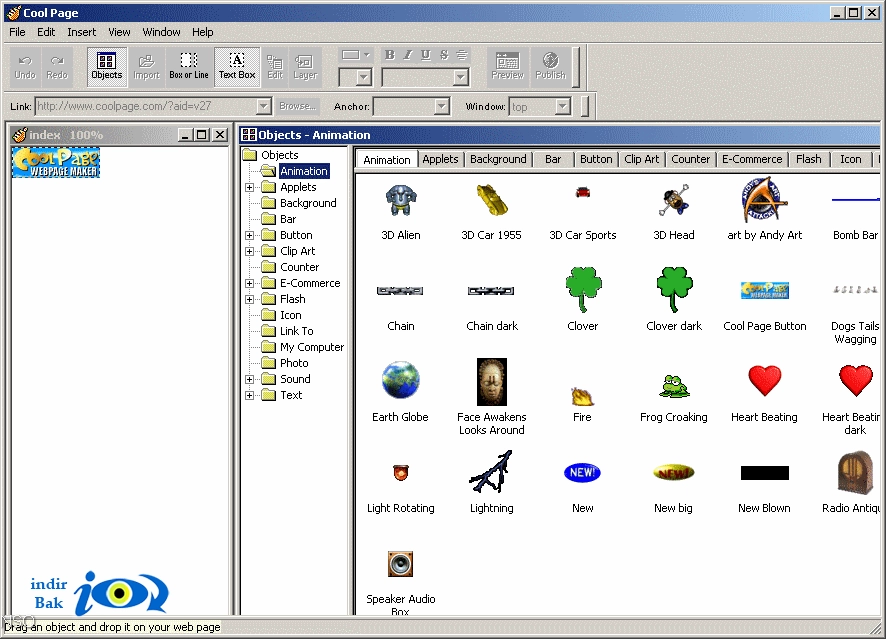Toggle bold text formatting
Image resolution: width=886 pixels, height=639 pixels.
(390, 55)
